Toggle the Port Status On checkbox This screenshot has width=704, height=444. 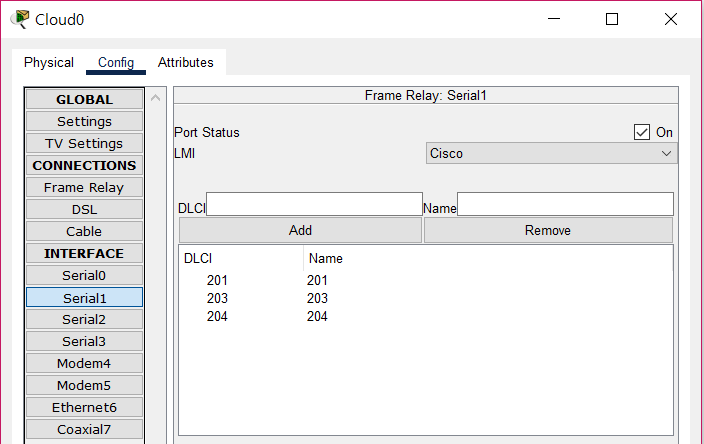(x=642, y=132)
